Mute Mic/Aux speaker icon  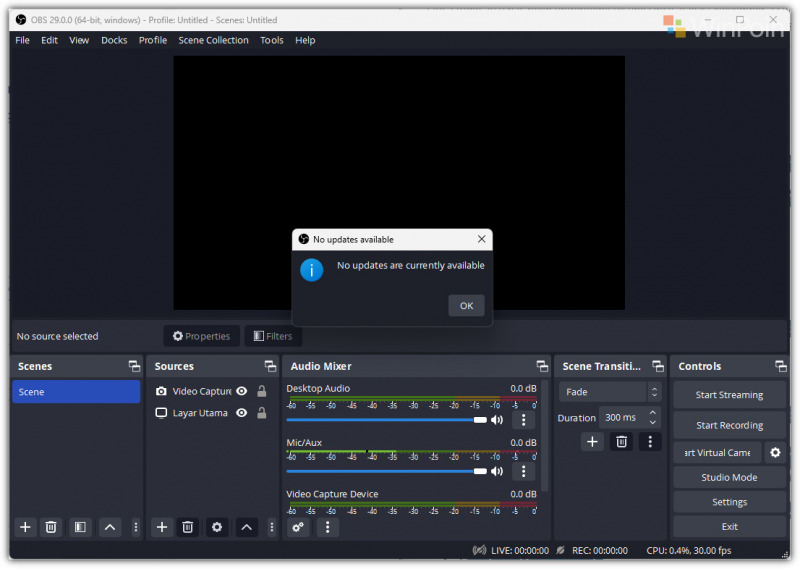497,471
